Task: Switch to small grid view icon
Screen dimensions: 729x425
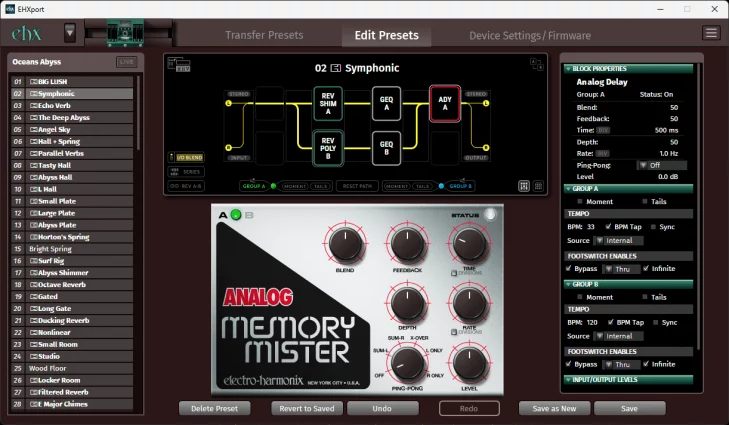Action: [539, 186]
